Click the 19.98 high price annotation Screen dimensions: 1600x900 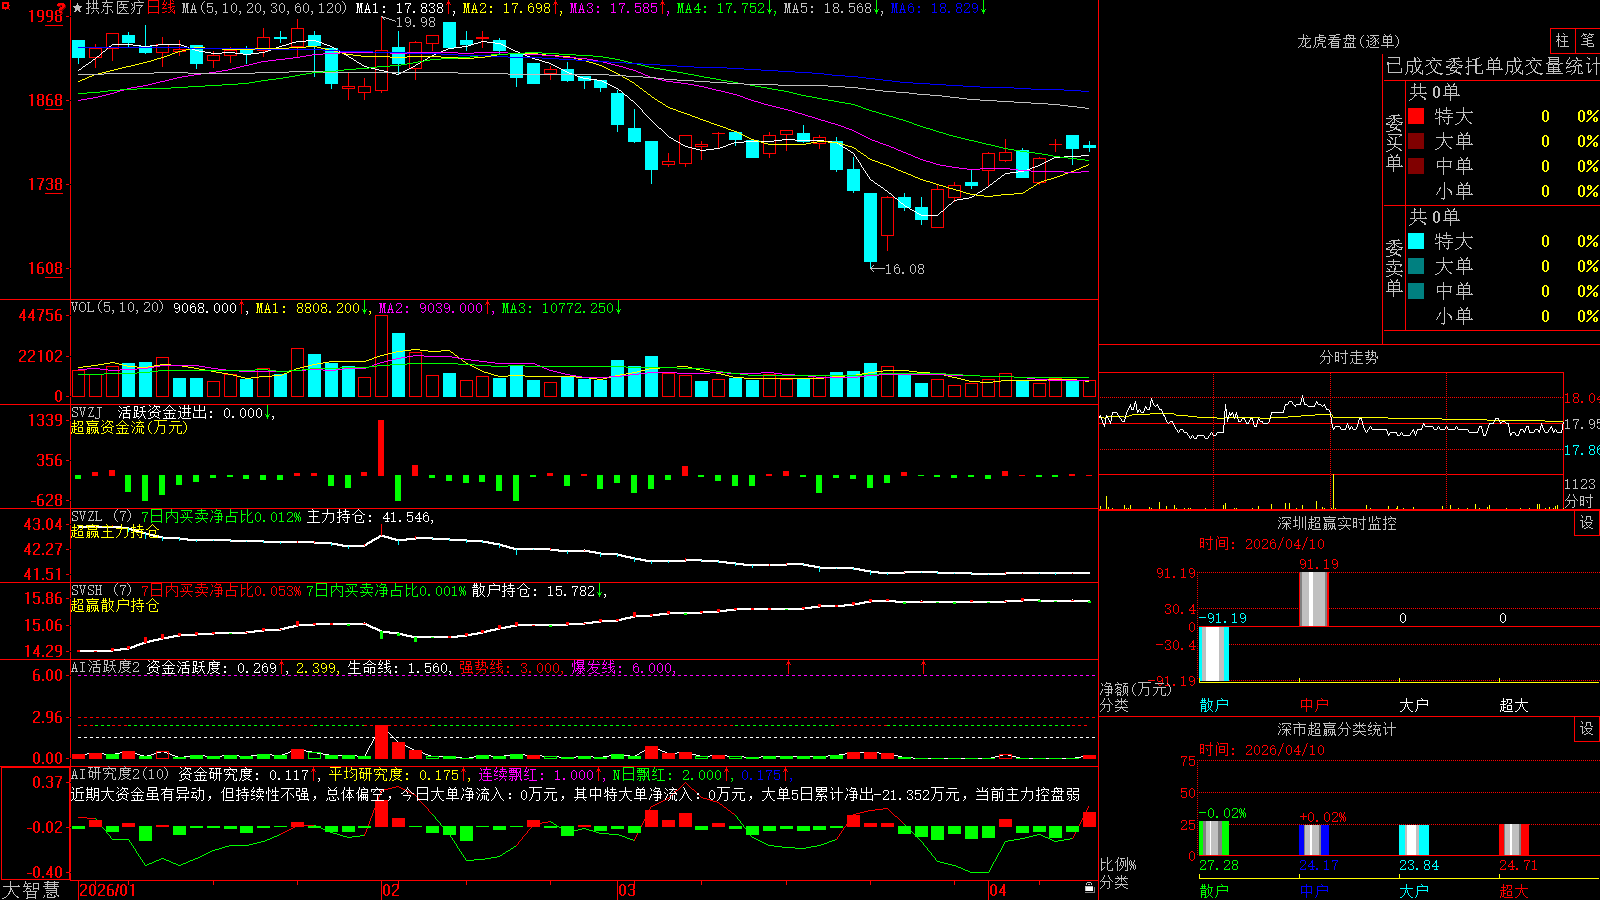click(x=416, y=22)
